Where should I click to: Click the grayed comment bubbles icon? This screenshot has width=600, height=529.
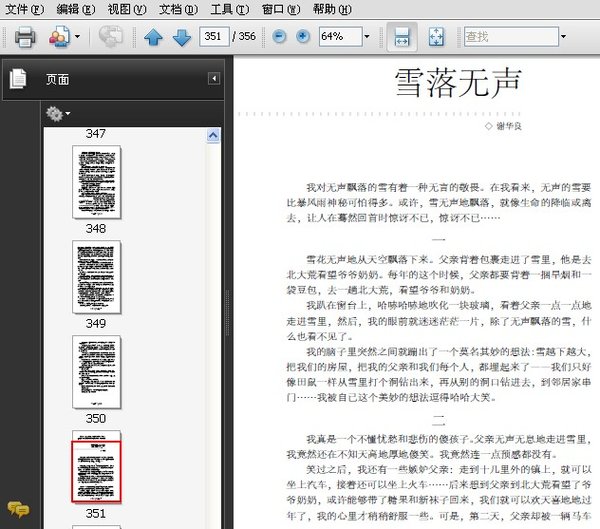pyautogui.click(x=111, y=37)
